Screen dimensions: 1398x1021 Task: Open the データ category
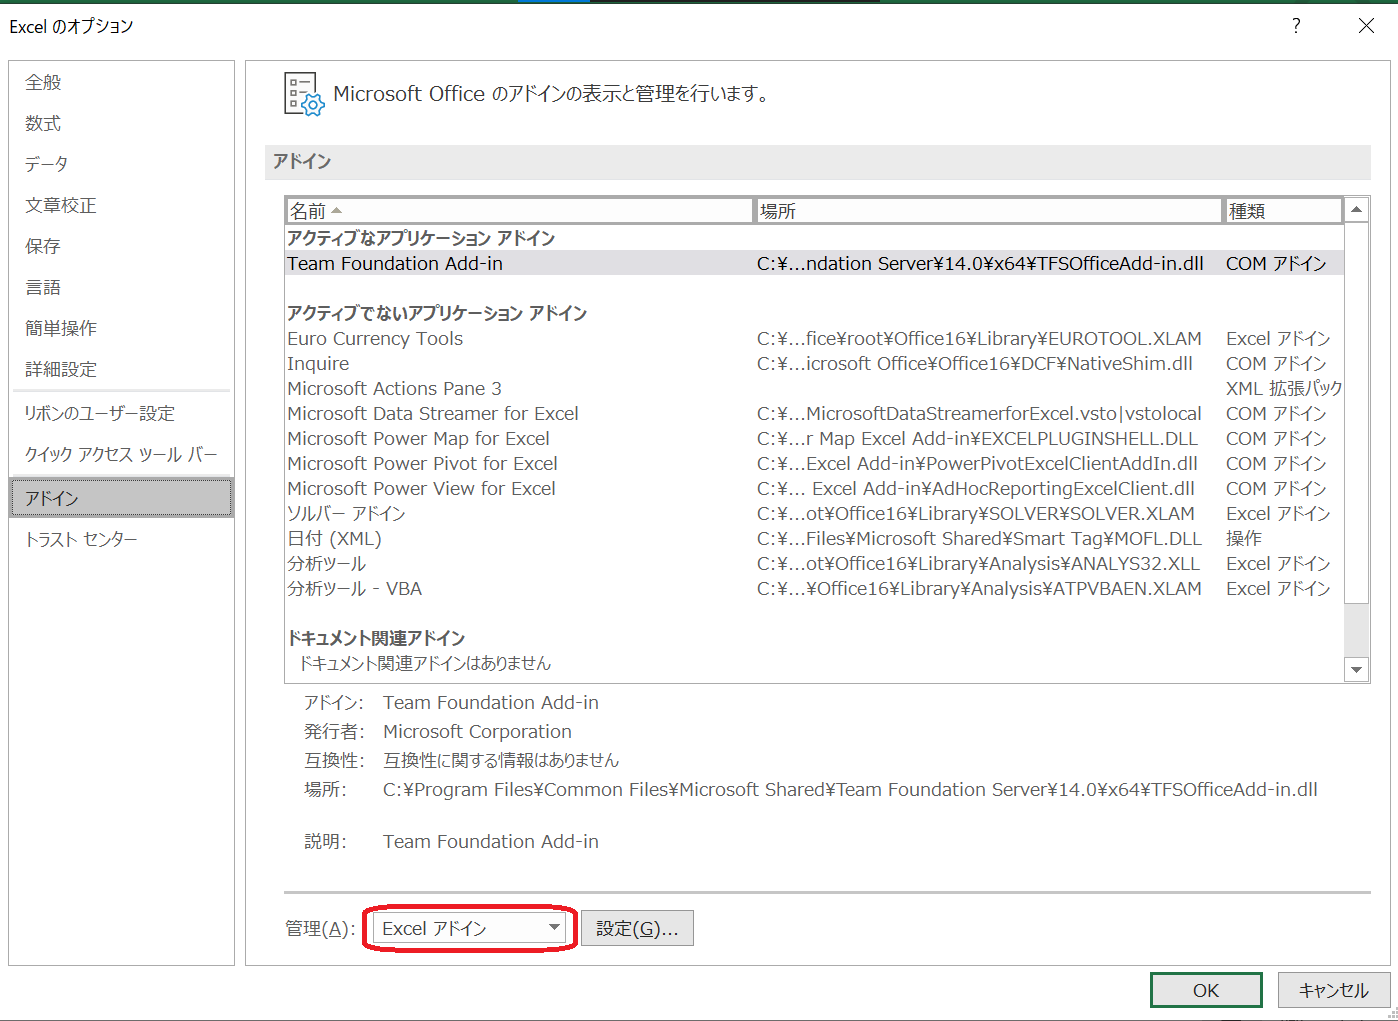(121, 164)
